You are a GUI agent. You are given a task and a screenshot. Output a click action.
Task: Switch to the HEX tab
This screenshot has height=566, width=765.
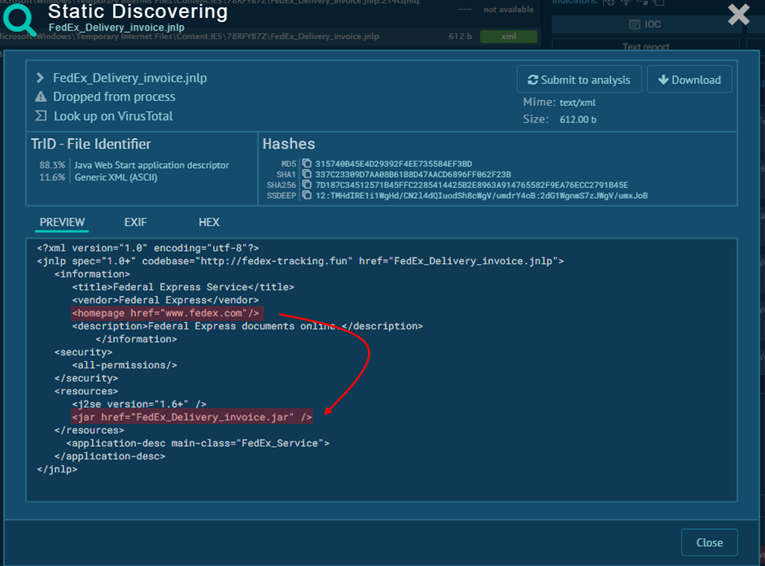pyautogui.click(x=209, y=222)
